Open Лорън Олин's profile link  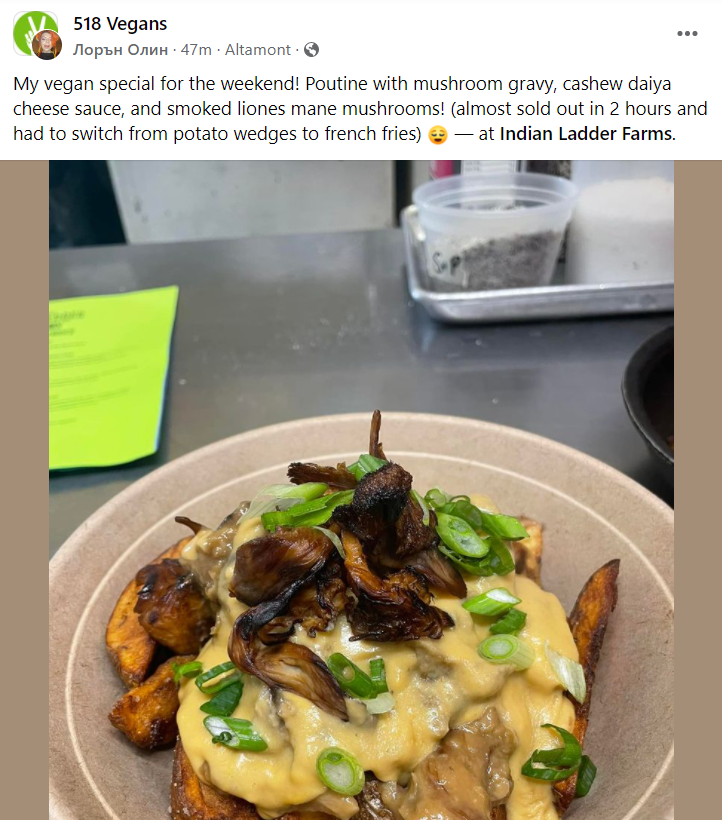120,50
